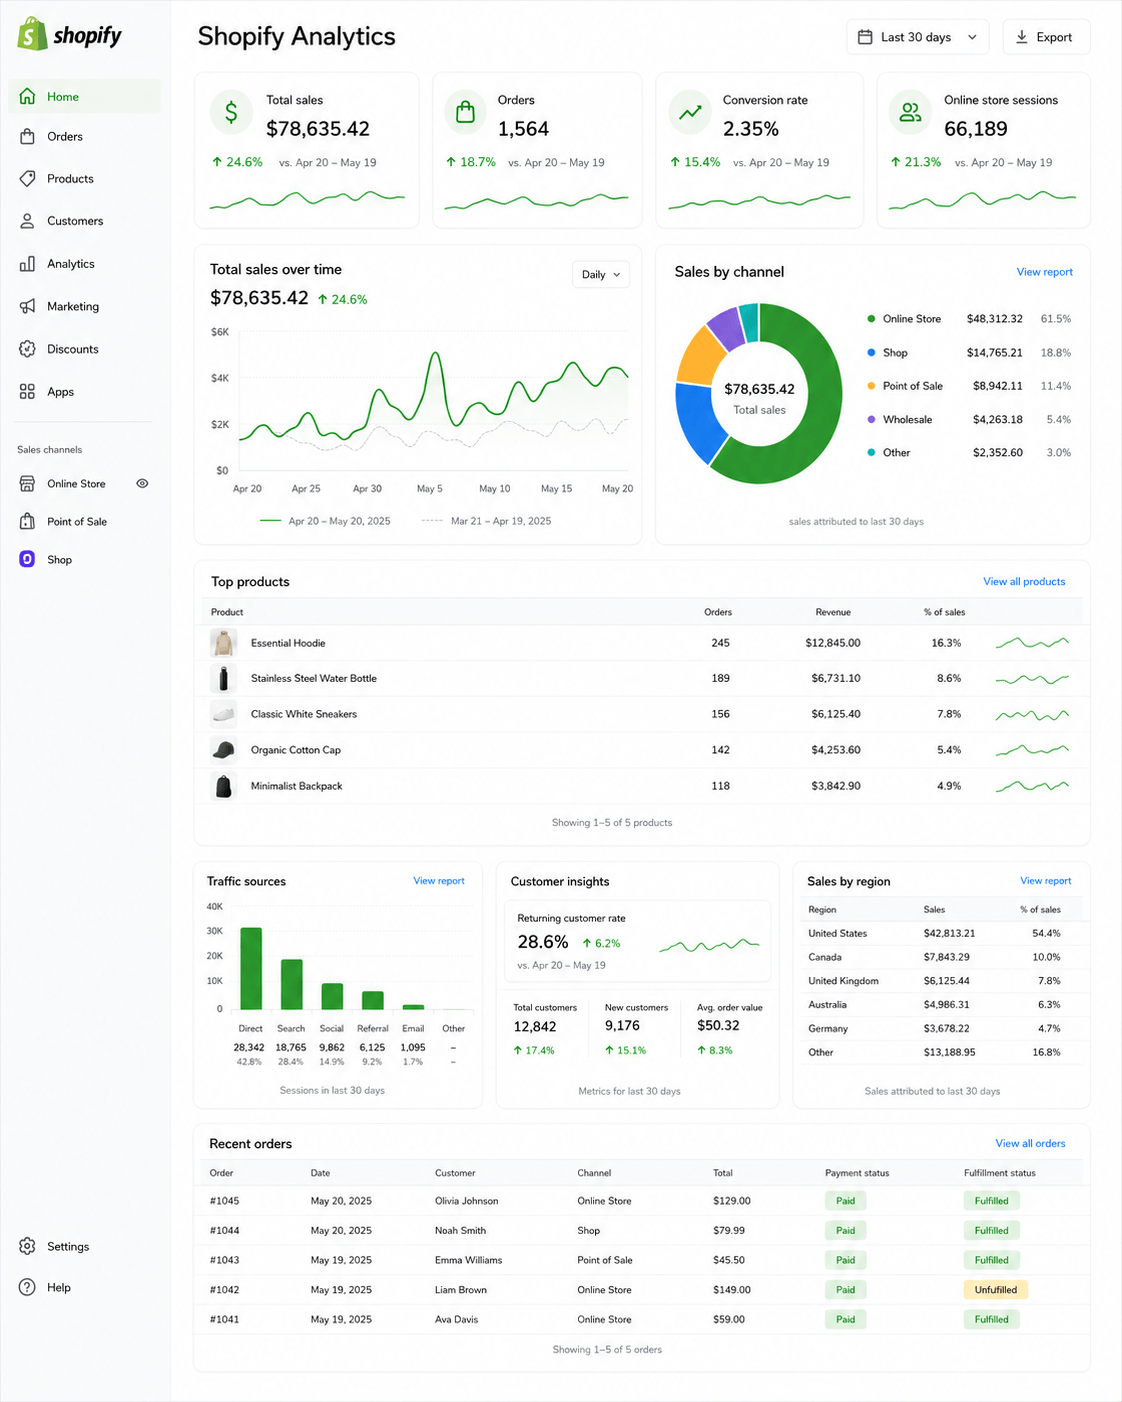Image resolution: width=1122 pixels, height=1402 pixels.
Task: Click the Marketing megaphone icon
Action: 27,306
